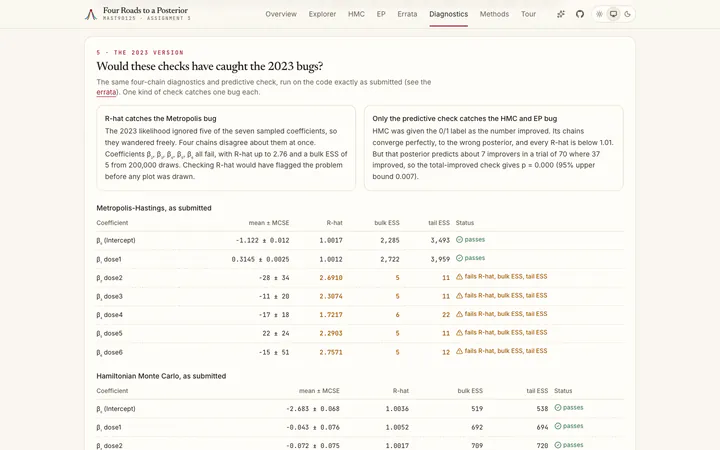
Task: Click the scatter-dots icon beside GitHub
Action: click(561, 14)
